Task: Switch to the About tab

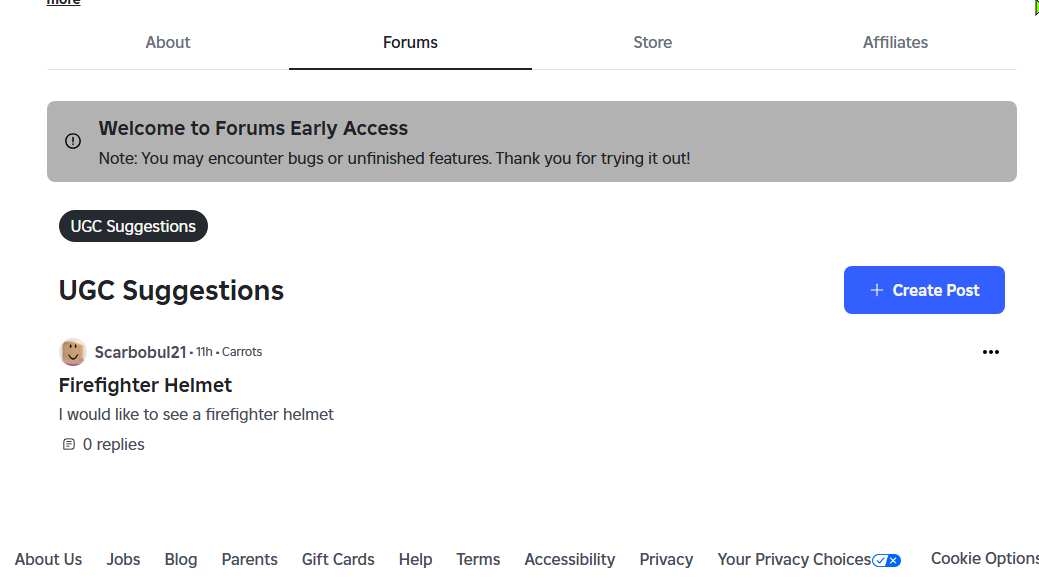Action: [168, 42]
